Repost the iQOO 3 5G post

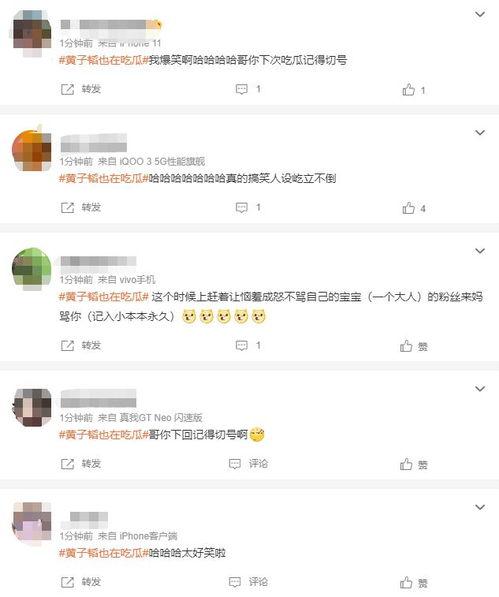click(67, 208)
